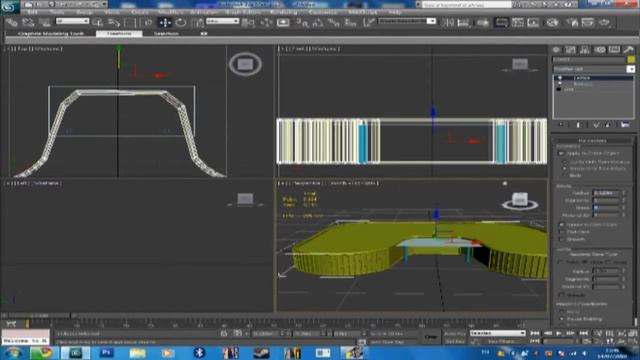Select the Both geometry option
The height and width of the screenshot is (360, 640).
click(x=564, y=175)
